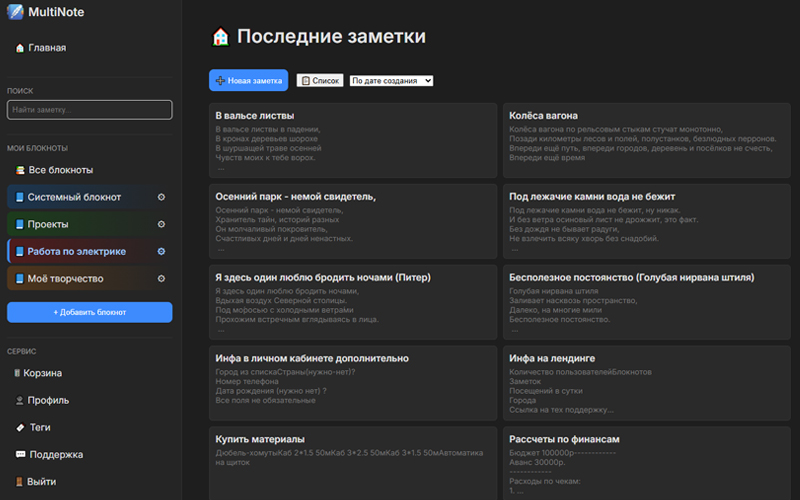This screenshot has width=800, height=500.
Task: Open settings gear for Проекты notebook
Action: click(161, 224)
